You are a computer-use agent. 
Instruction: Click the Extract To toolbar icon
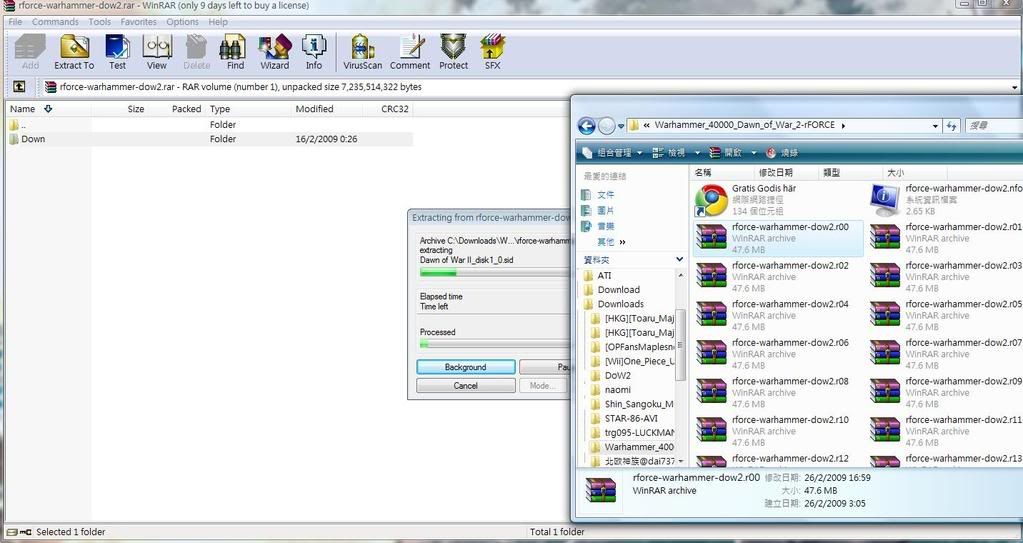74,51
